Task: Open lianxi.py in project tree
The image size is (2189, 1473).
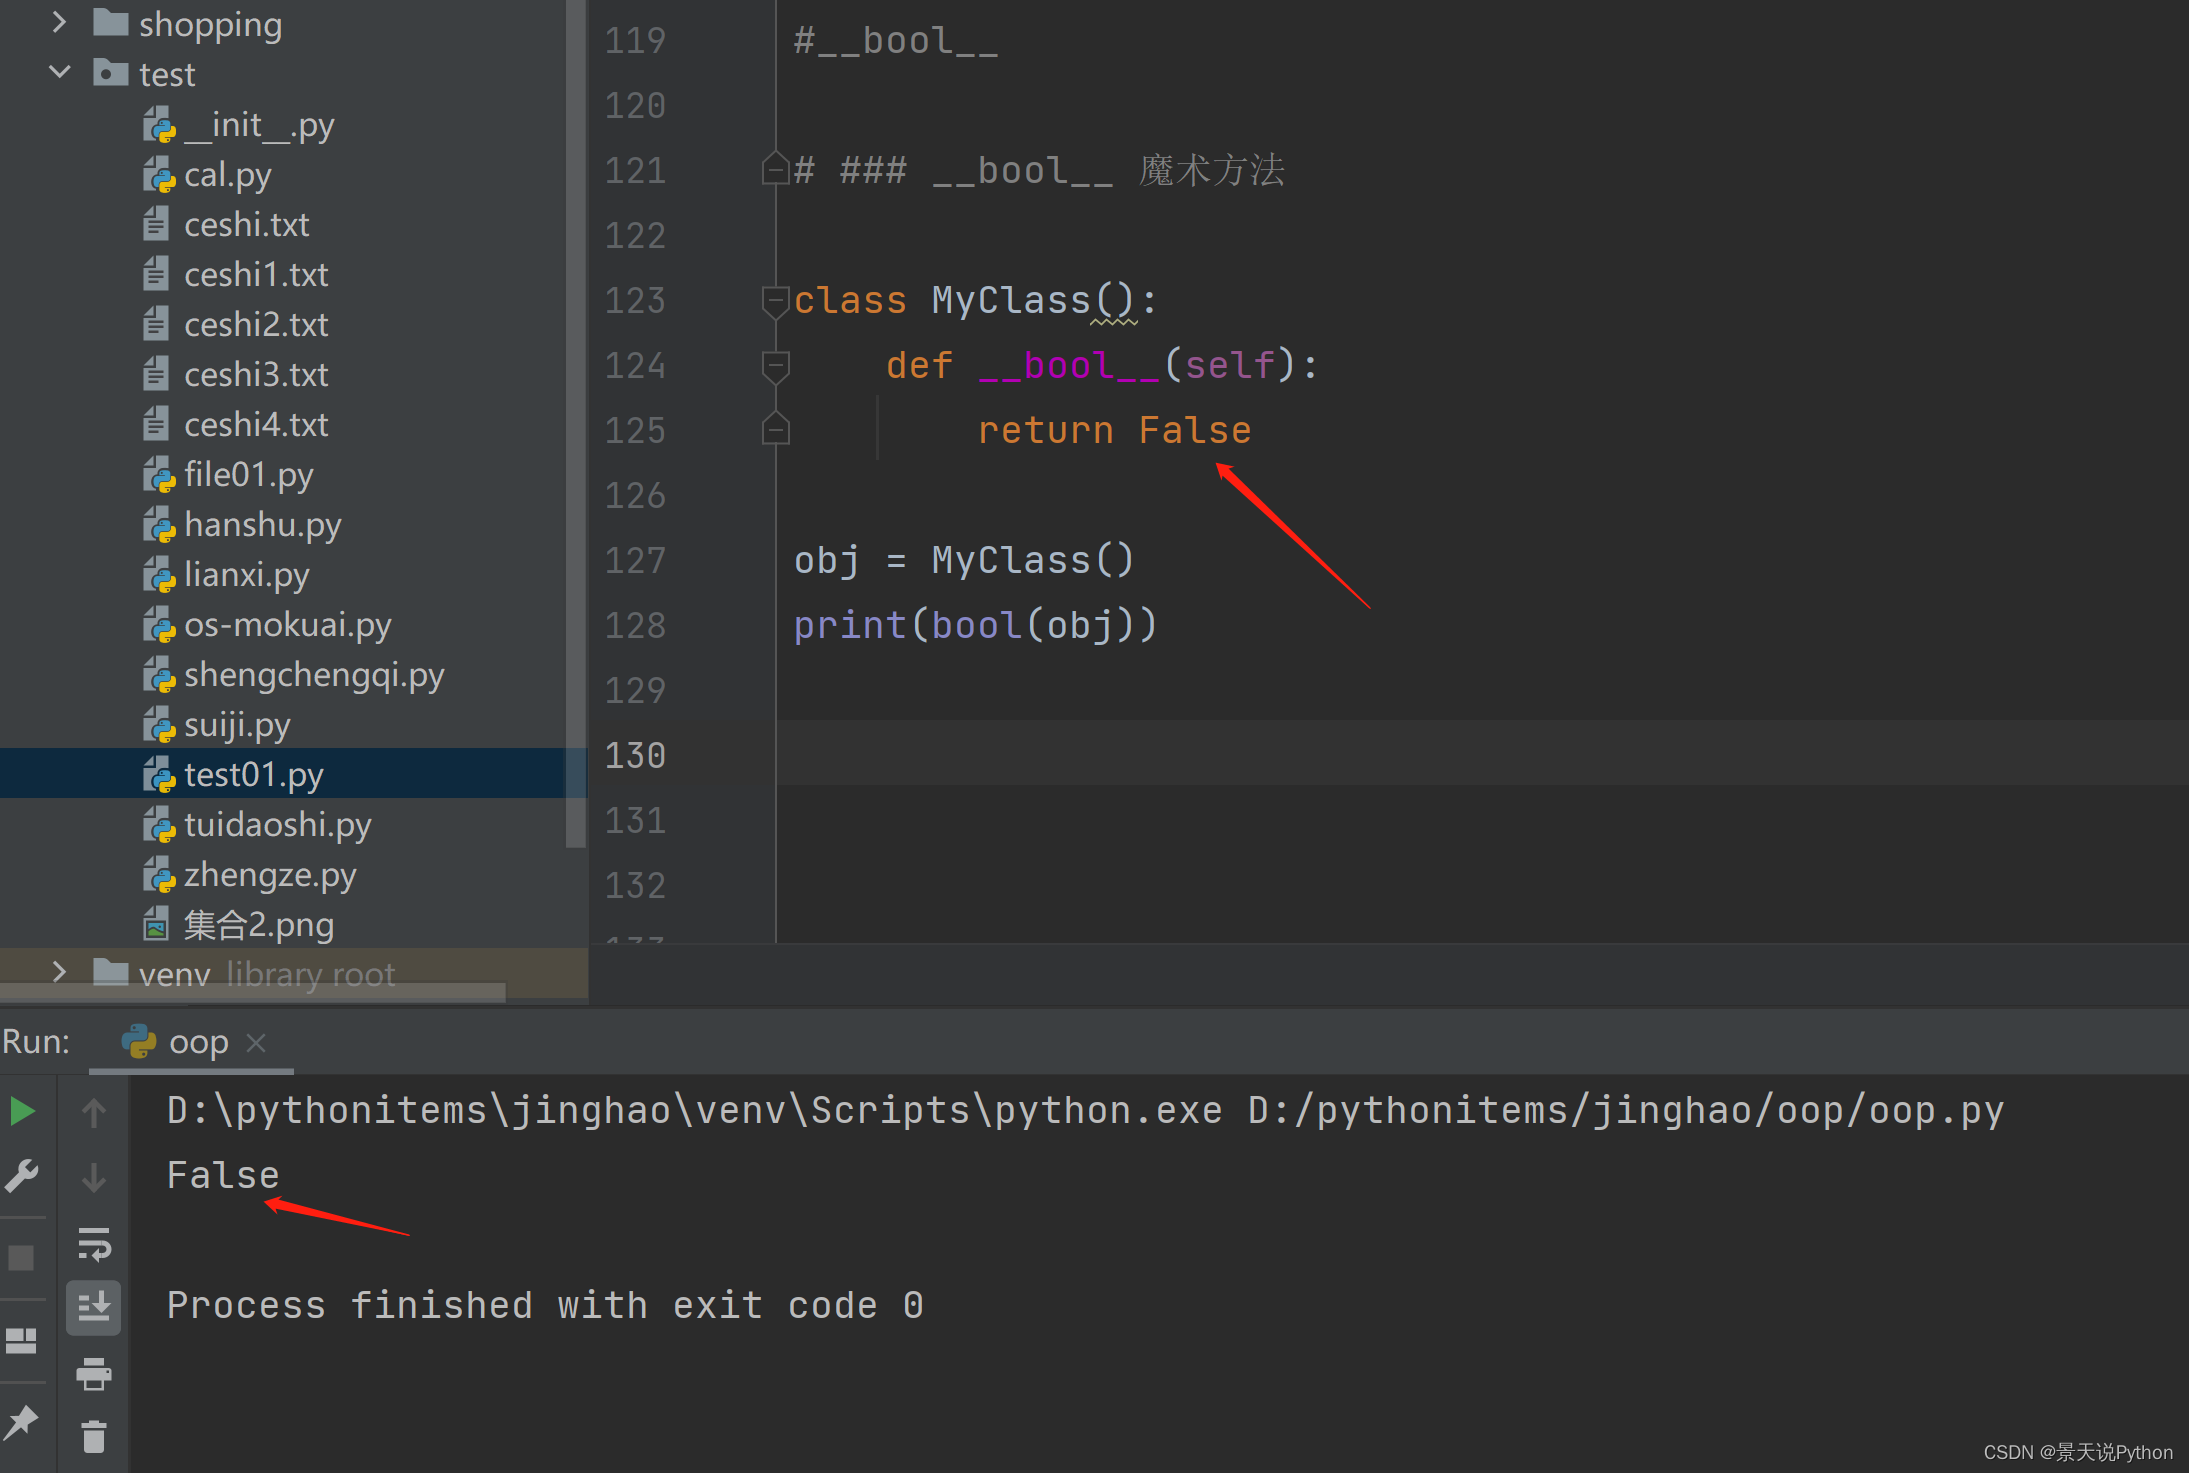Action: pyautogui.click(x=247, y=575)
